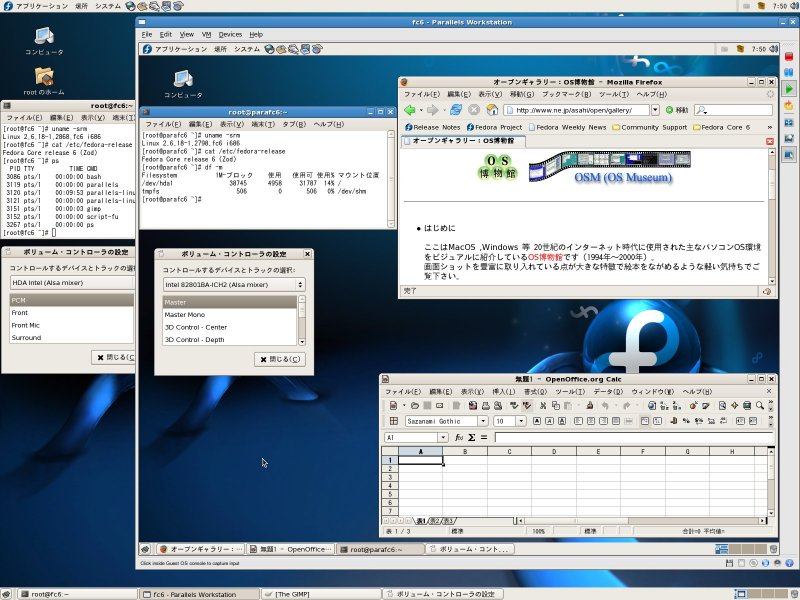The image size is (800, 600).
Task: Open Computer icon on host desktop
Action: tap(44, 41)
